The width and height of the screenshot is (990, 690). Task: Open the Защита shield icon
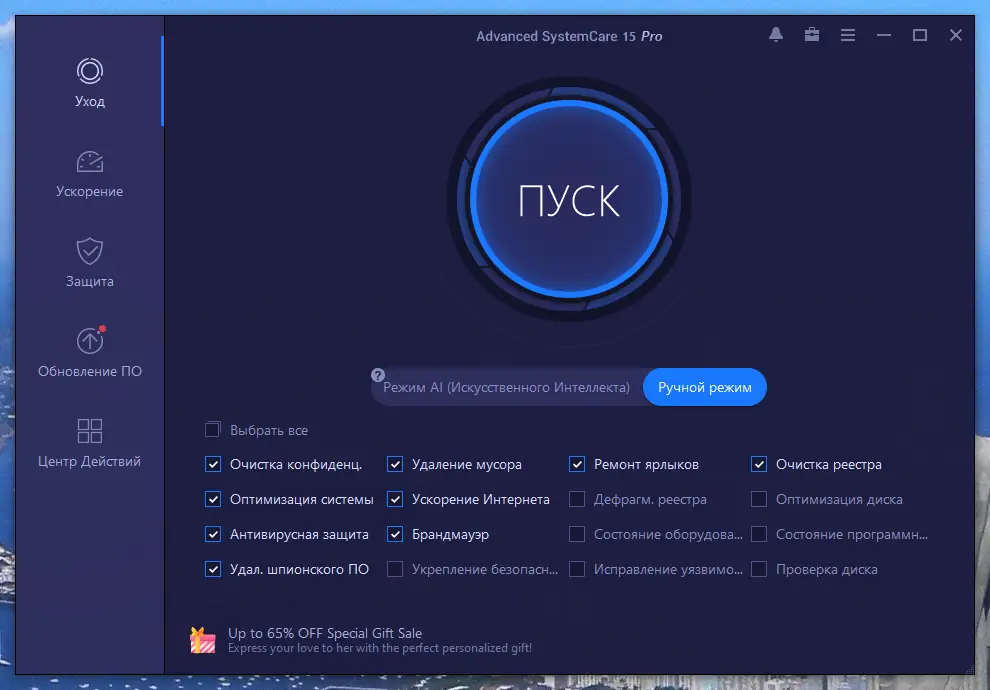[90, 251]
